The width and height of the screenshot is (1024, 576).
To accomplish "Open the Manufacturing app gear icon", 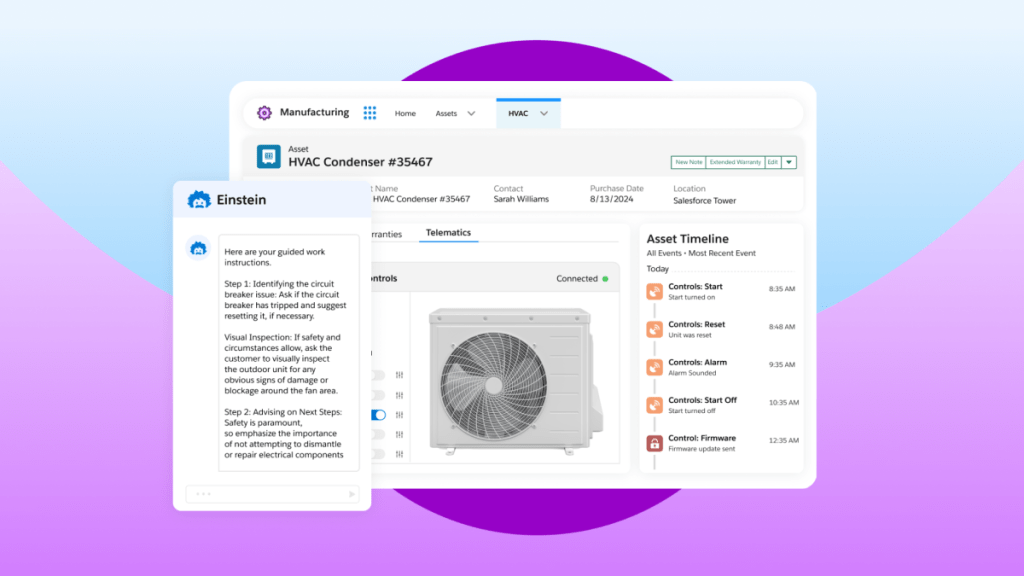I will click(x=264, y=112).
